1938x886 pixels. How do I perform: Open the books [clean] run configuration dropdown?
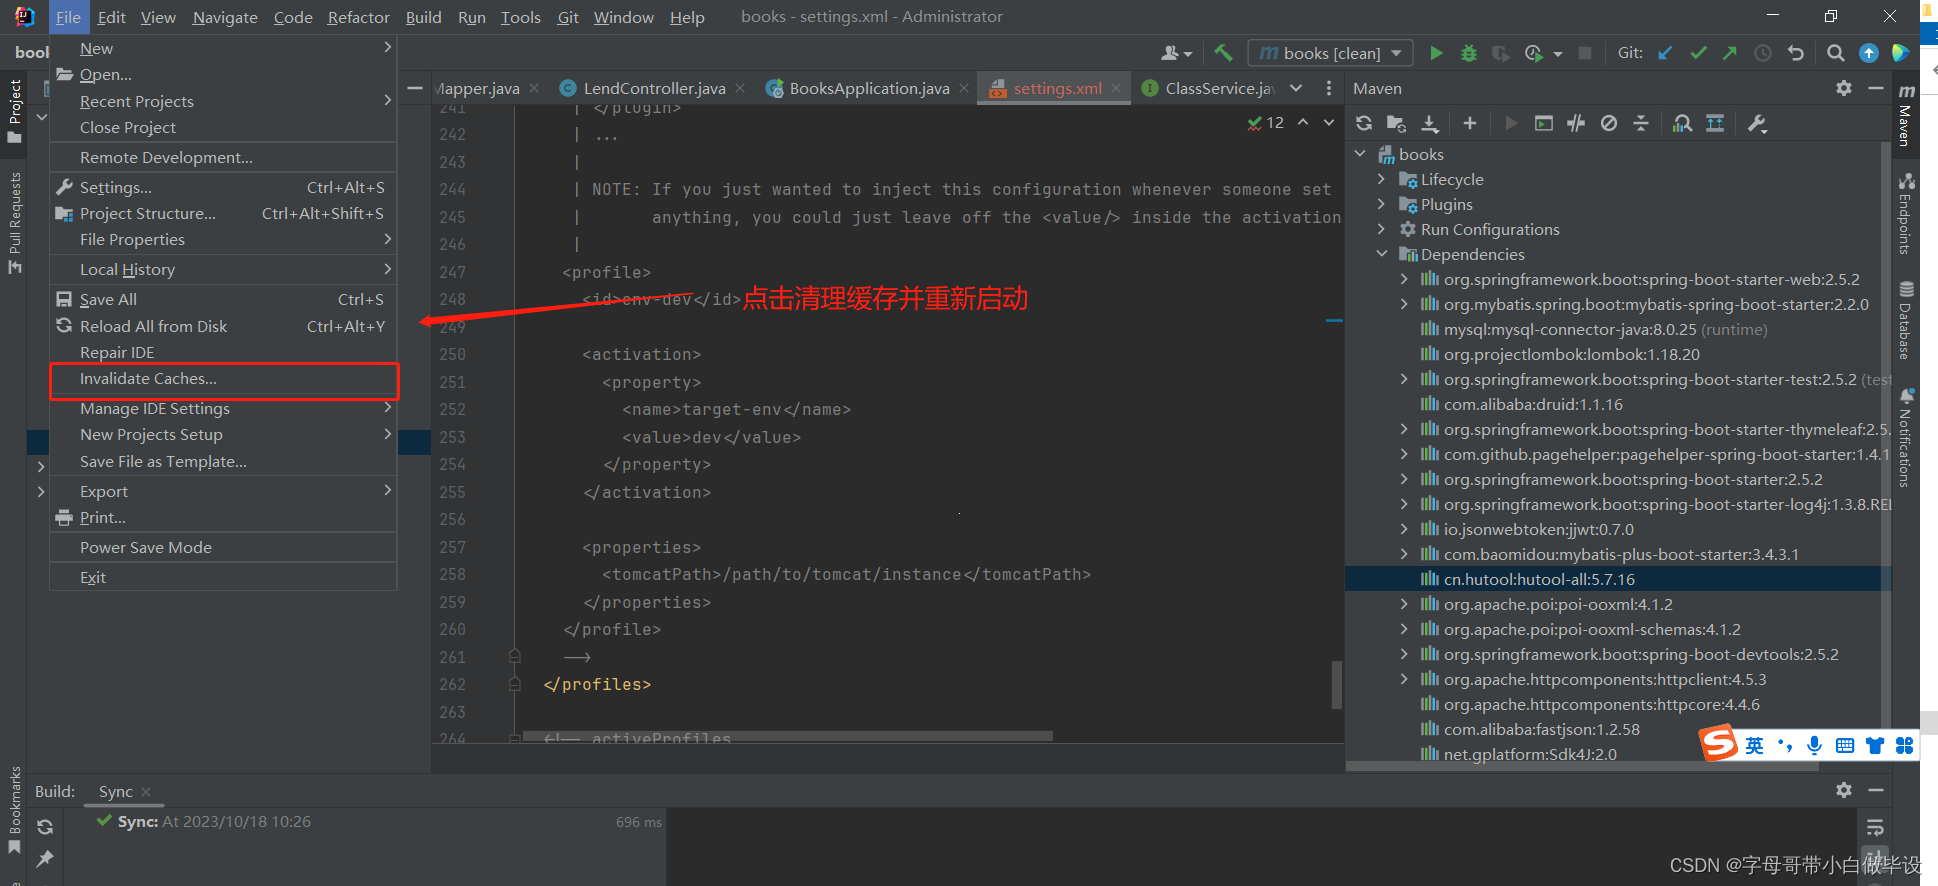click(x=1330, y=53)
